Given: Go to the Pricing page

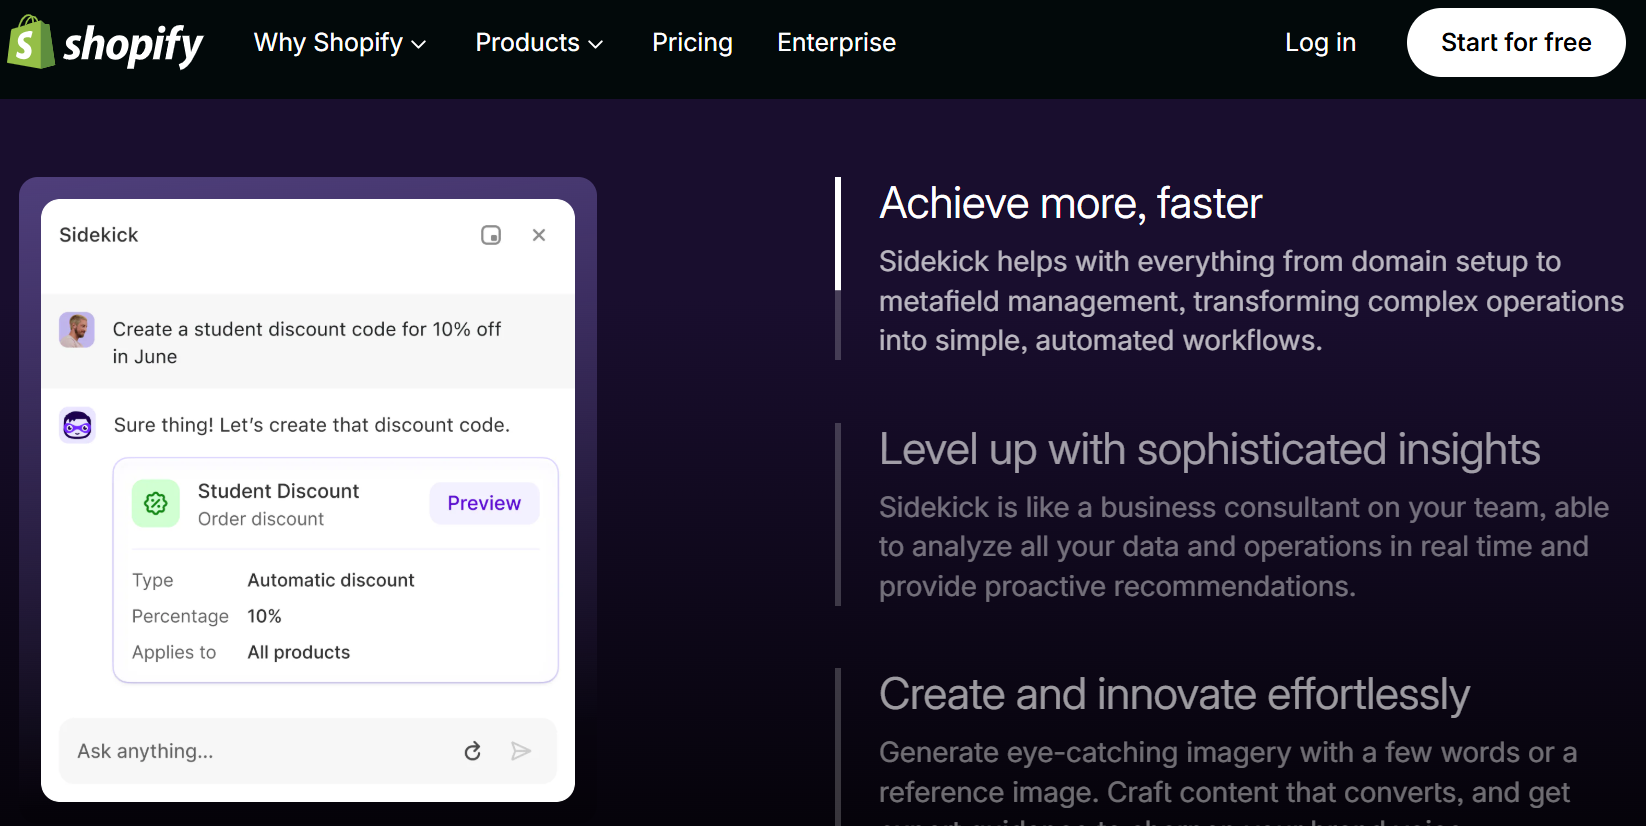Looking at the screenshot, I should 692,42.
